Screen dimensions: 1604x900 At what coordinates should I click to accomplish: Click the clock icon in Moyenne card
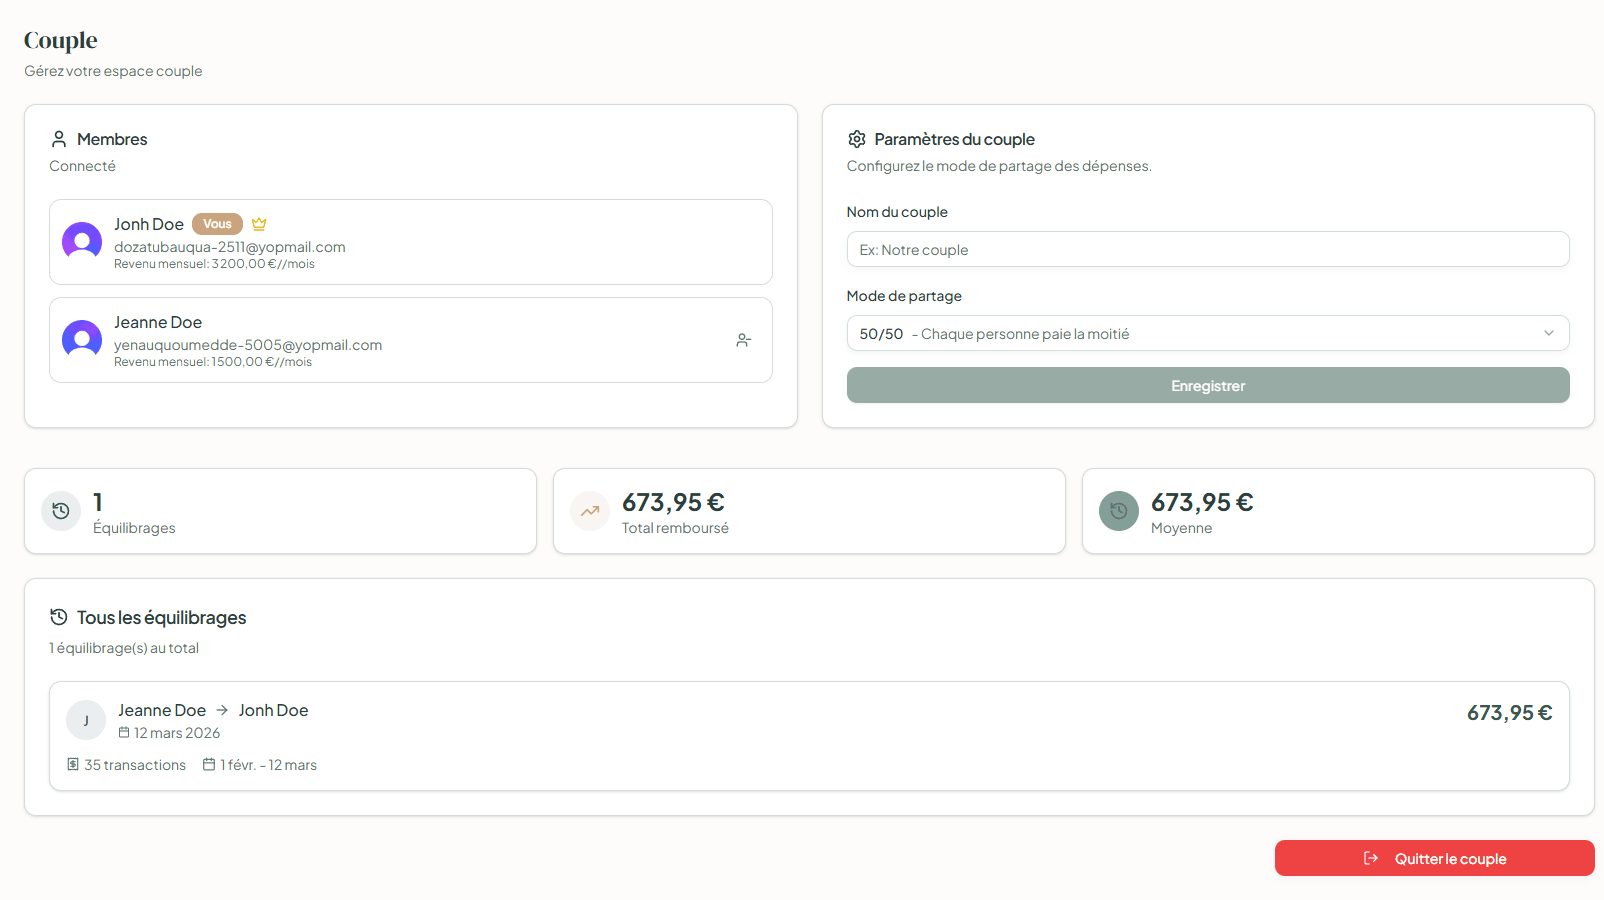click(x=1119, y=511)
